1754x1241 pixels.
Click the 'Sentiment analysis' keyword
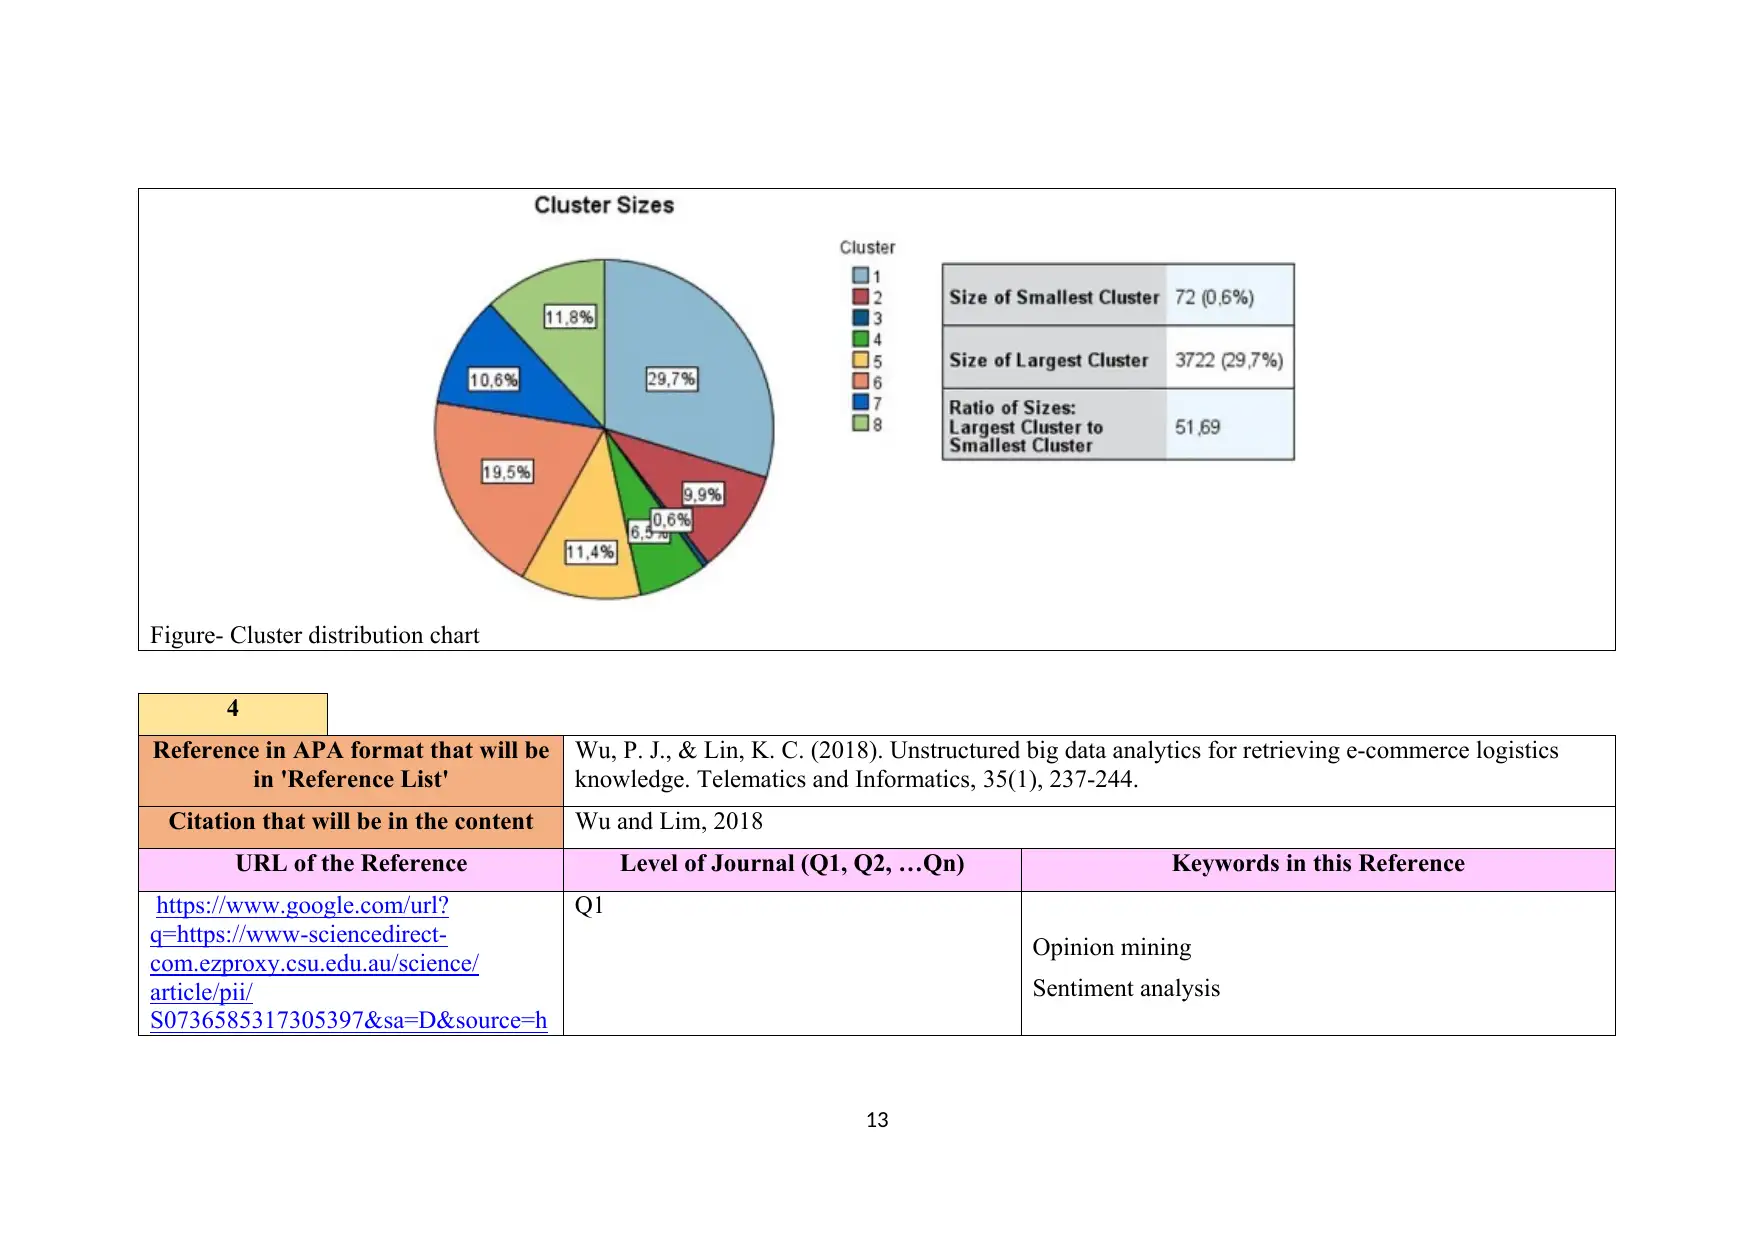1126,988
